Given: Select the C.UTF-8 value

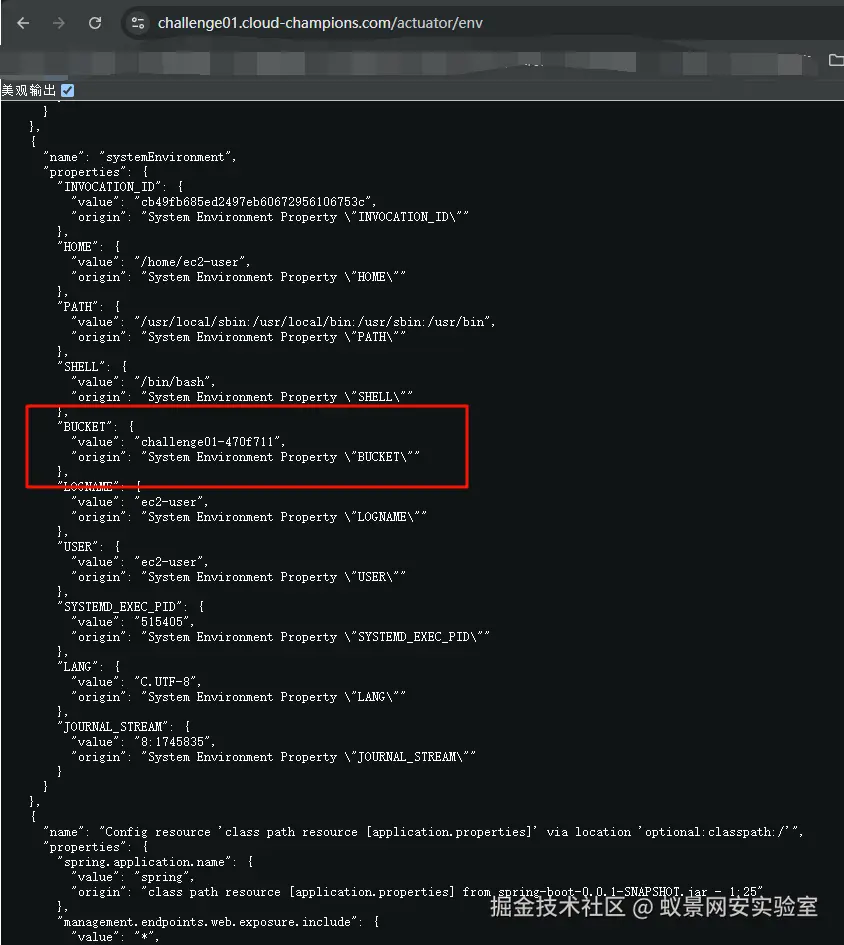Looking at the screenshot, I should pyautogui.click(x=165, y=682).
